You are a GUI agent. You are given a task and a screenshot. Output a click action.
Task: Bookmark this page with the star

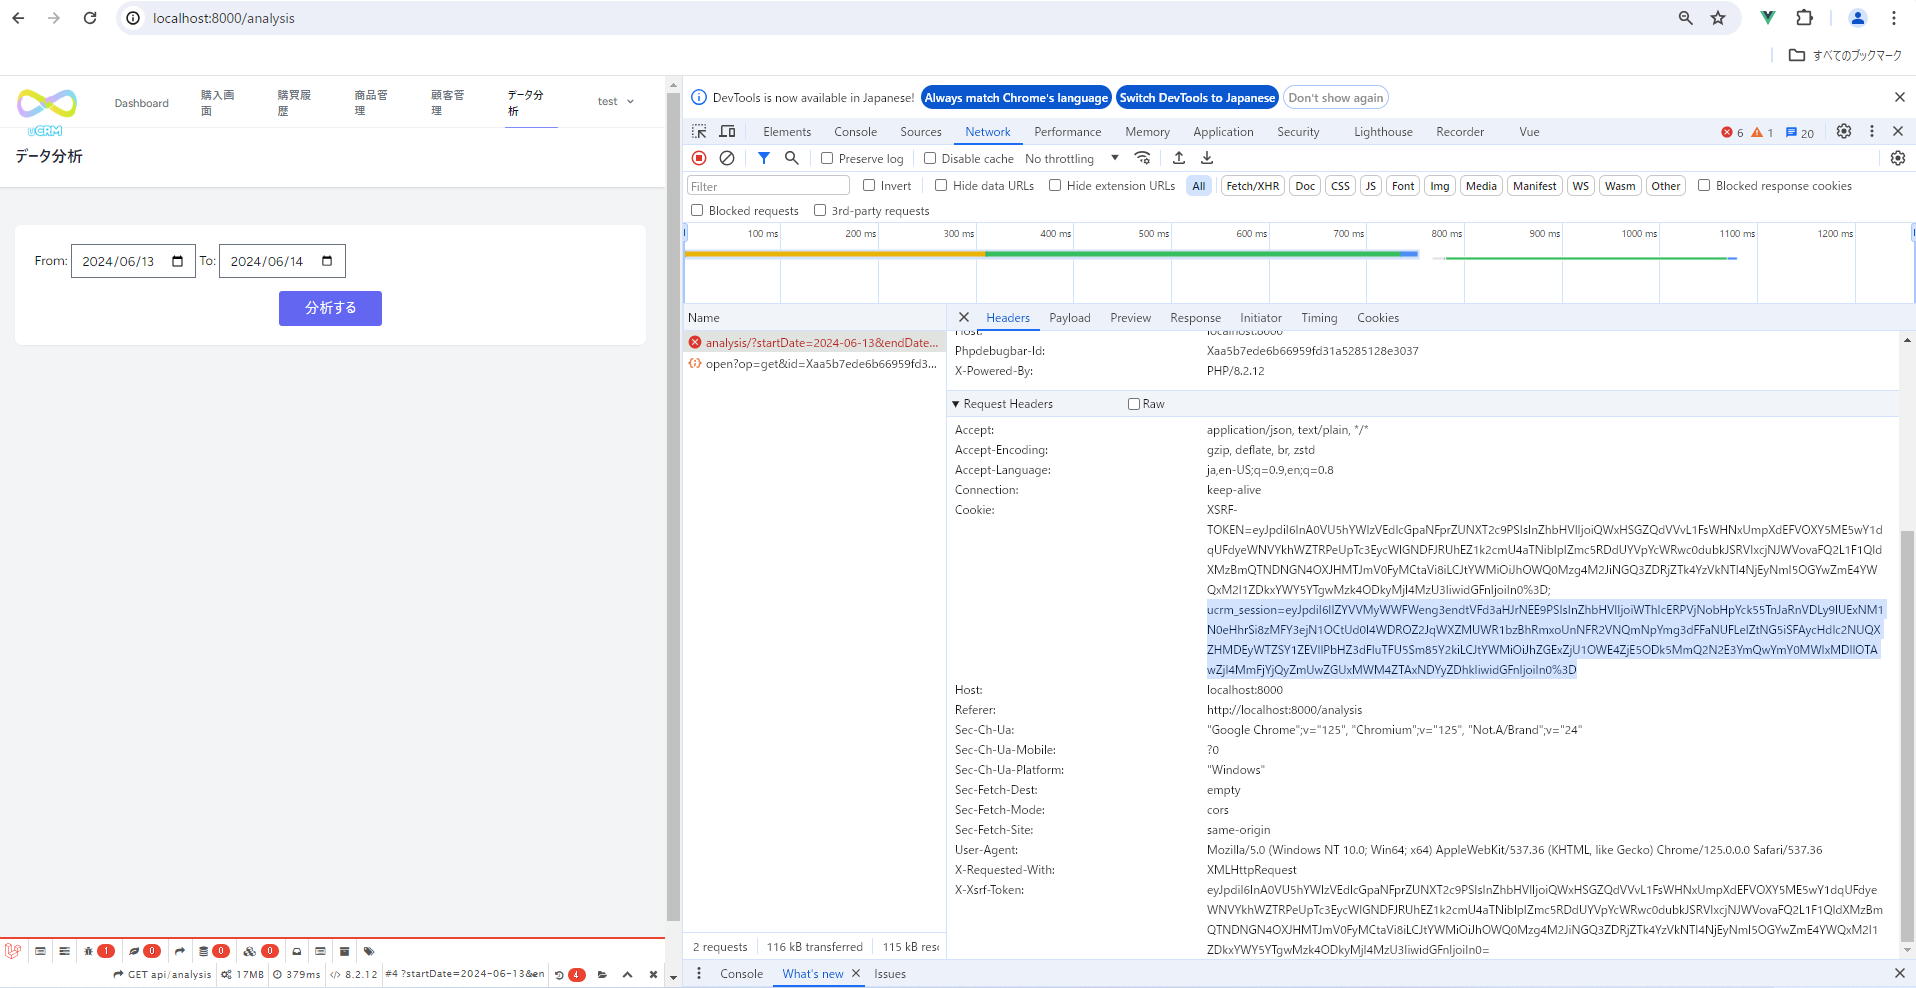click(1718, 18)
